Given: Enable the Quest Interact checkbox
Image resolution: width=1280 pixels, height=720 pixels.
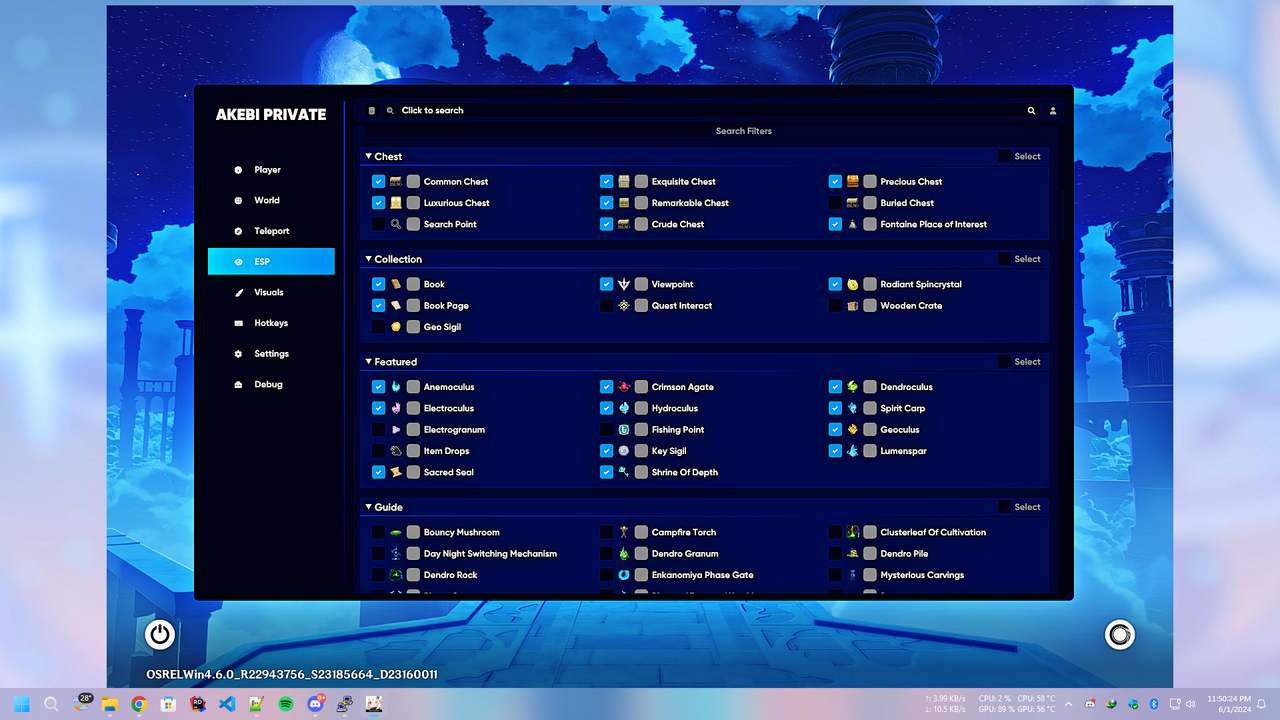Looking at the screenshot, I should click(x=606, y=306).
